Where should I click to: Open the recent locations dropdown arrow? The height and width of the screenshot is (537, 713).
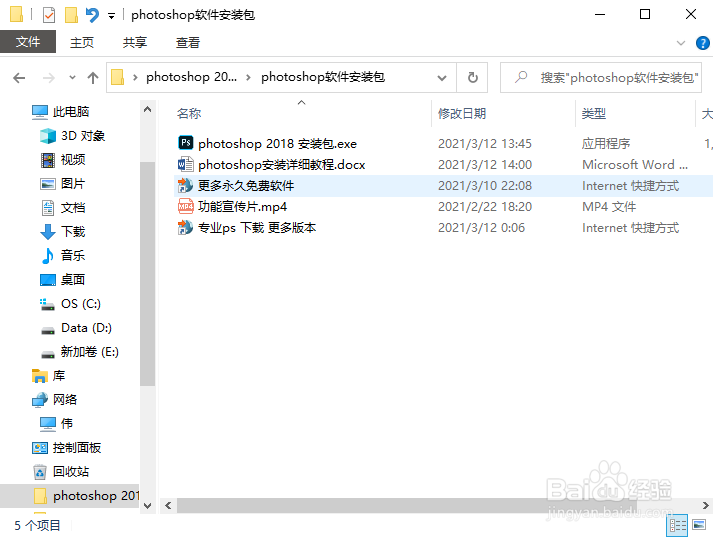point(72,78)
